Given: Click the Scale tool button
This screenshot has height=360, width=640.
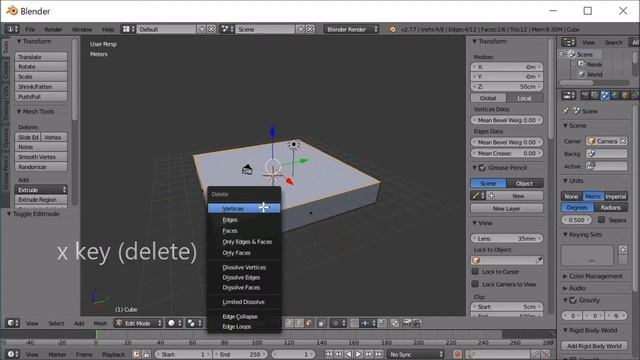Looking at the screenshot, I should [41, 77].
